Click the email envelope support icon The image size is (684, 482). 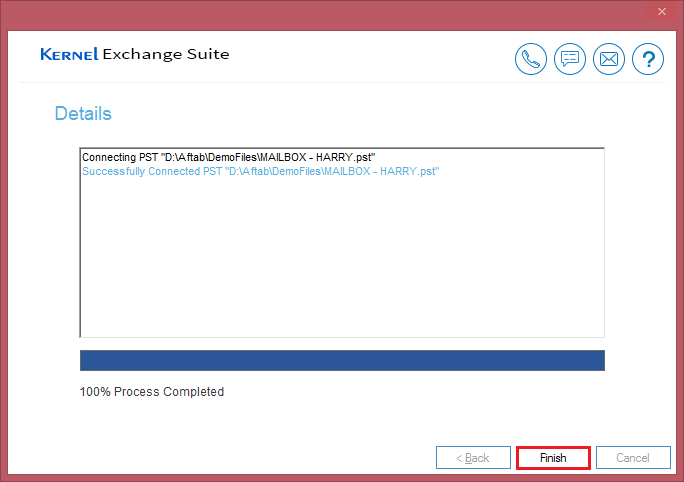(609, 59)
